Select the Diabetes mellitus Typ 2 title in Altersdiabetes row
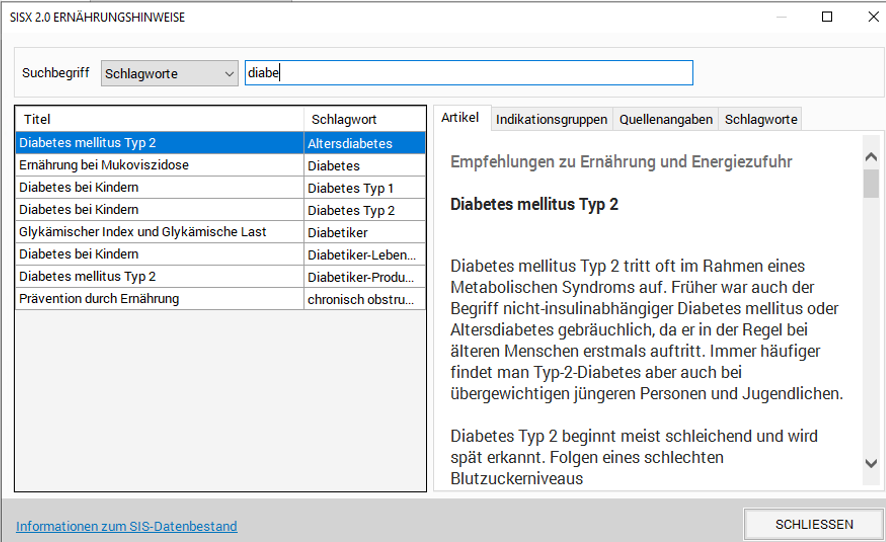Viewport: 886px width, 542px height. (160, 143)
